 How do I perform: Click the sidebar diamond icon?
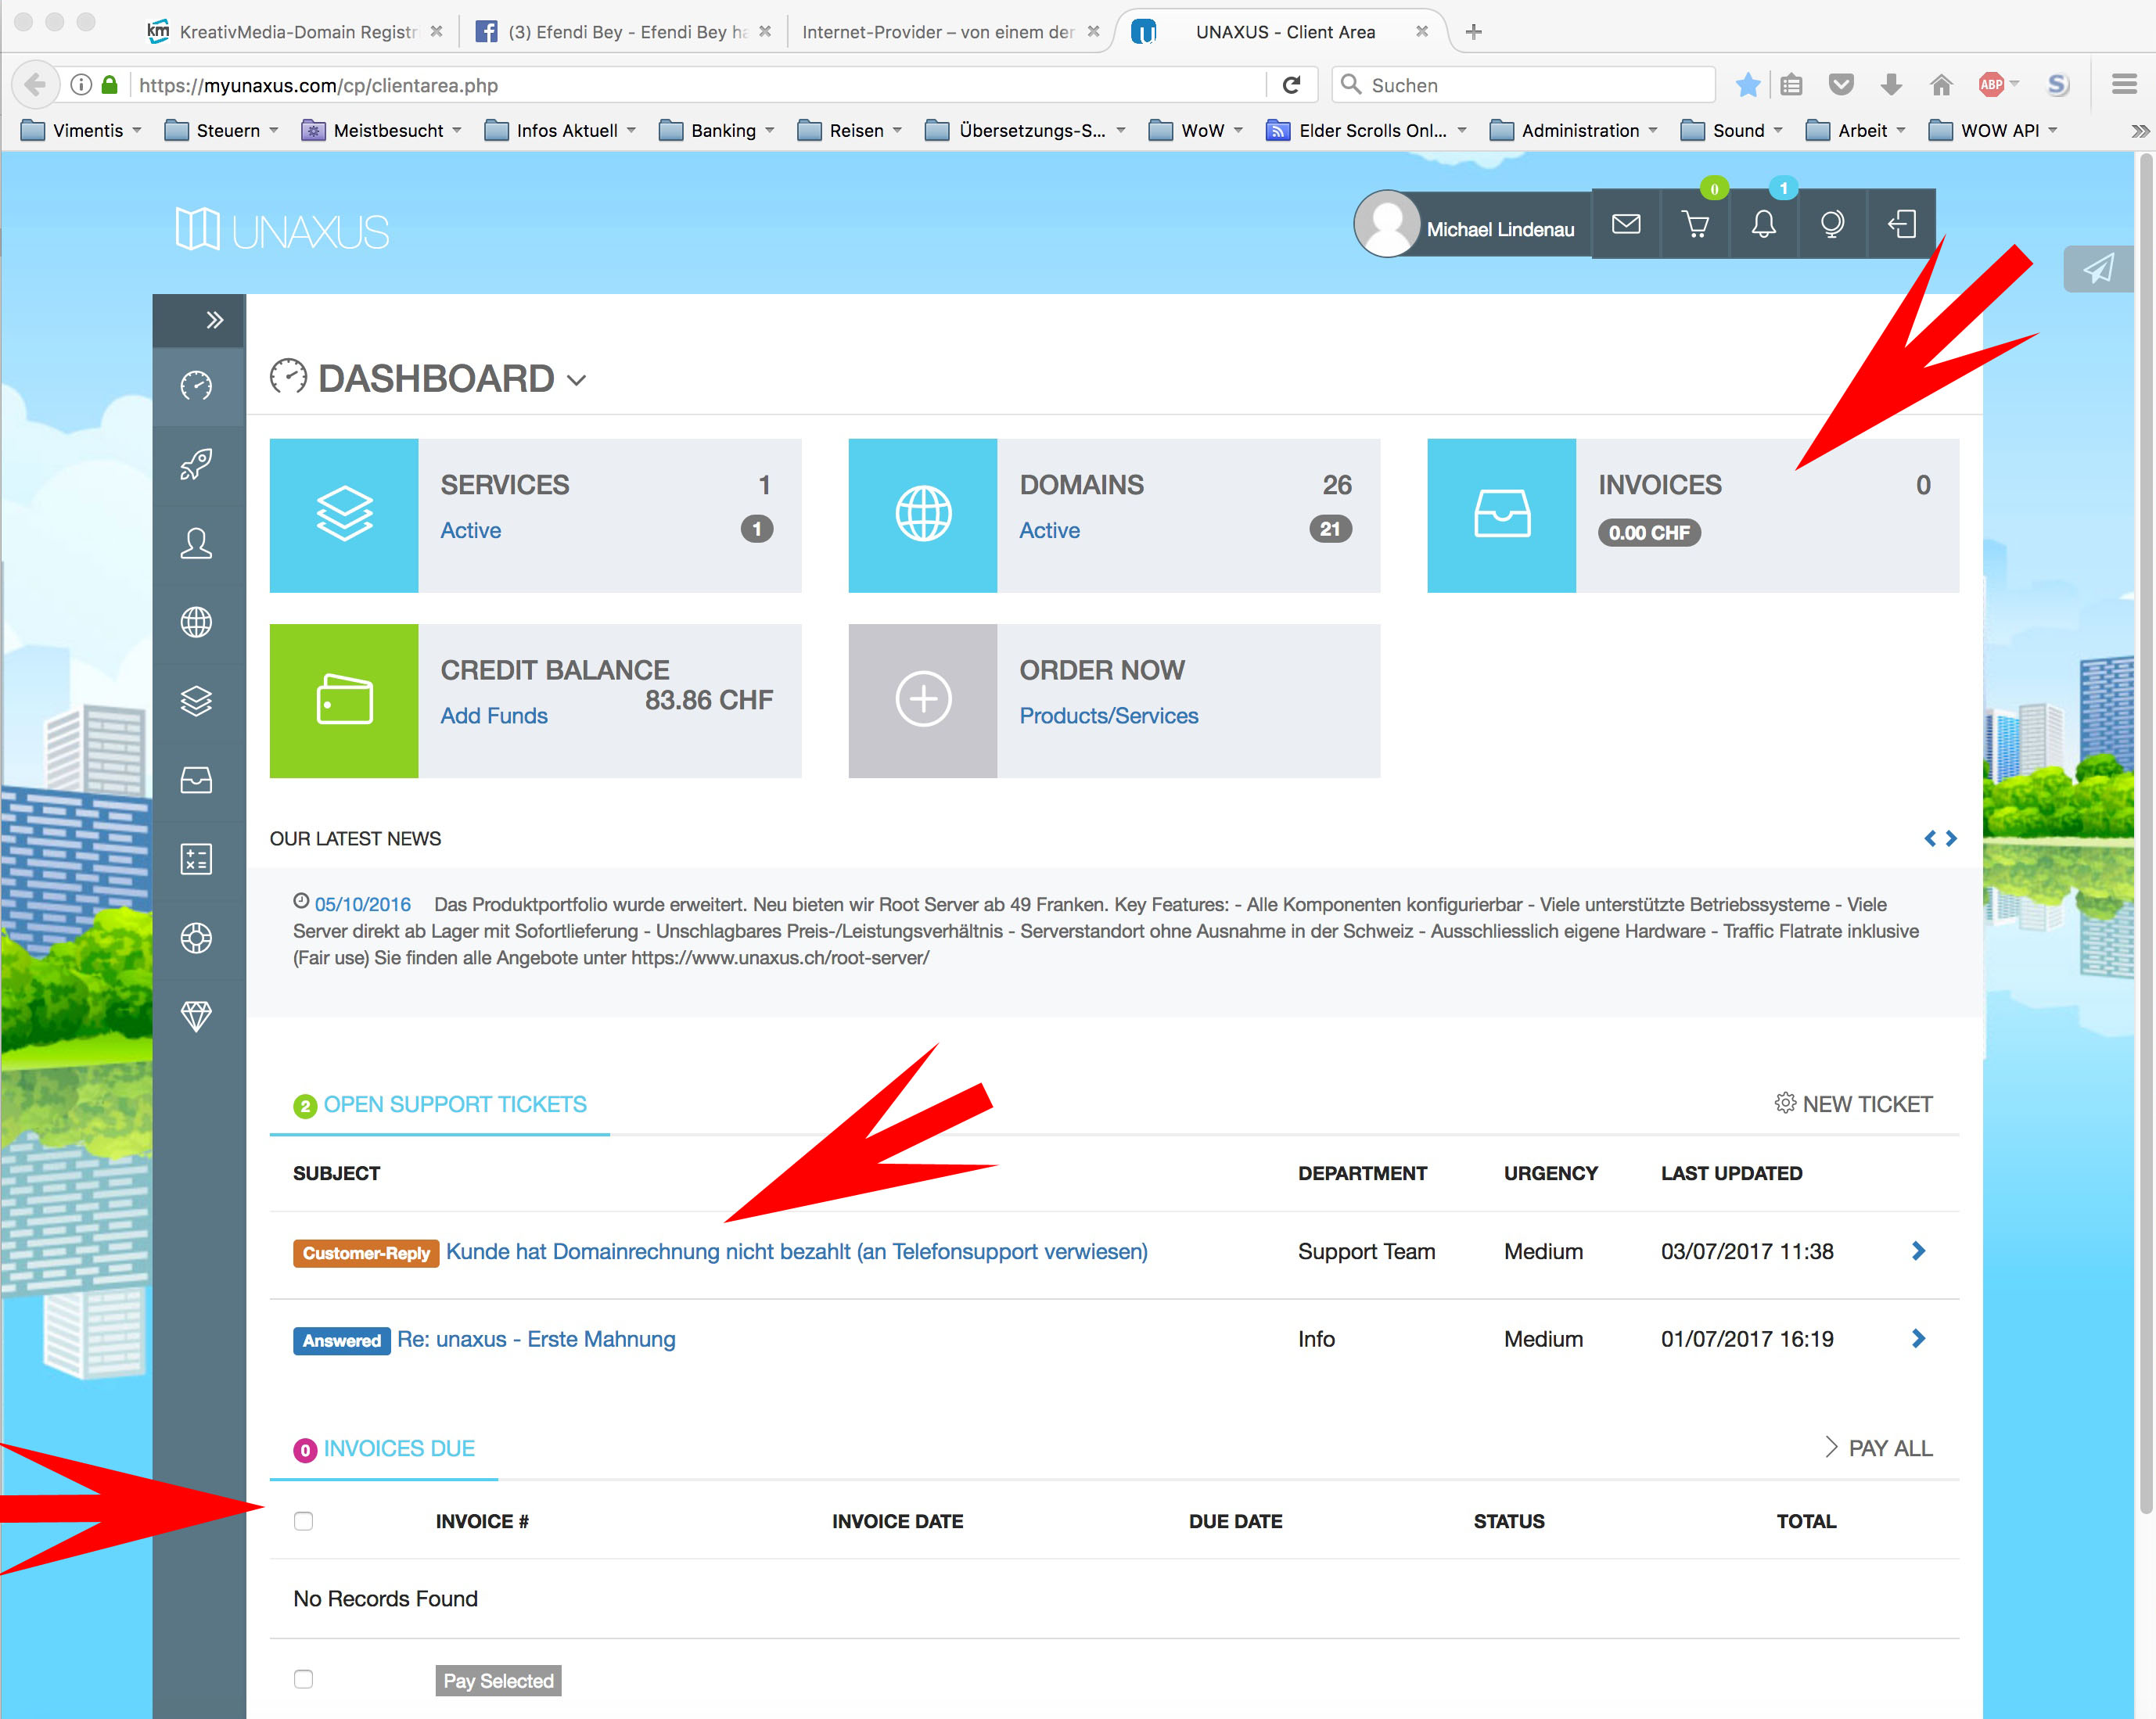(x=197, y=1017)
